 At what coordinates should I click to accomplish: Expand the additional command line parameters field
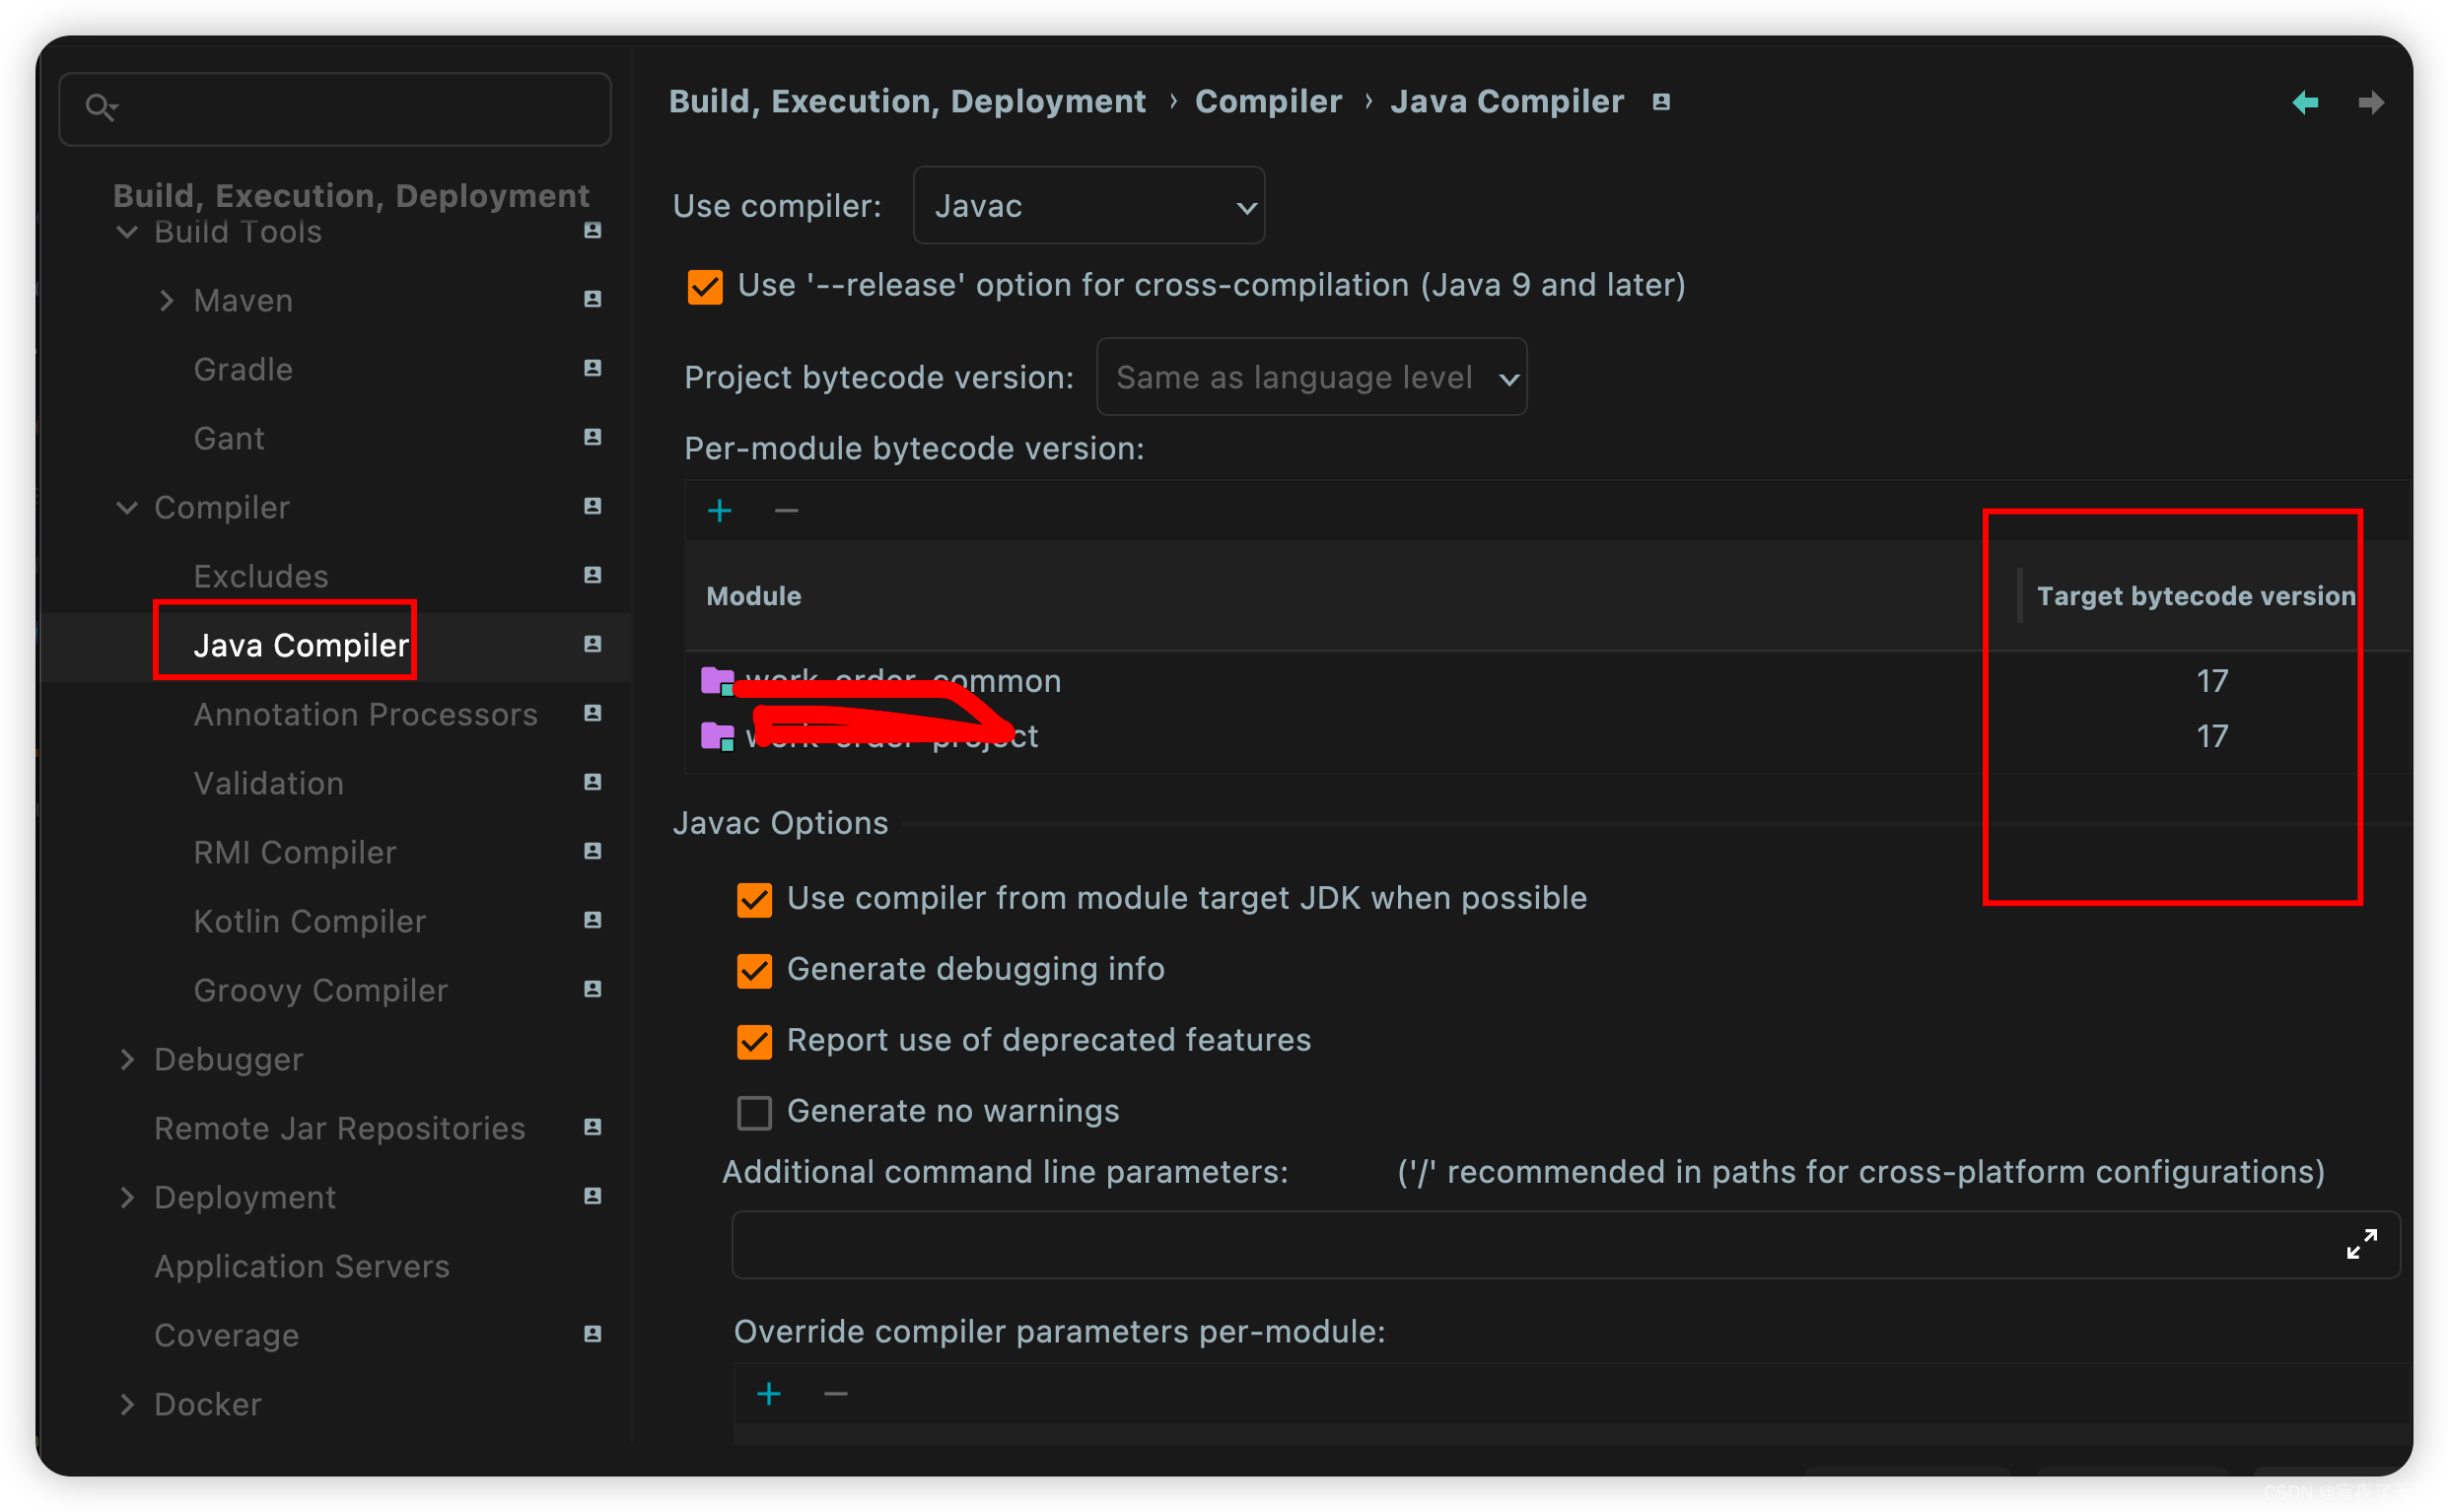click(x=2361, y=1244)
